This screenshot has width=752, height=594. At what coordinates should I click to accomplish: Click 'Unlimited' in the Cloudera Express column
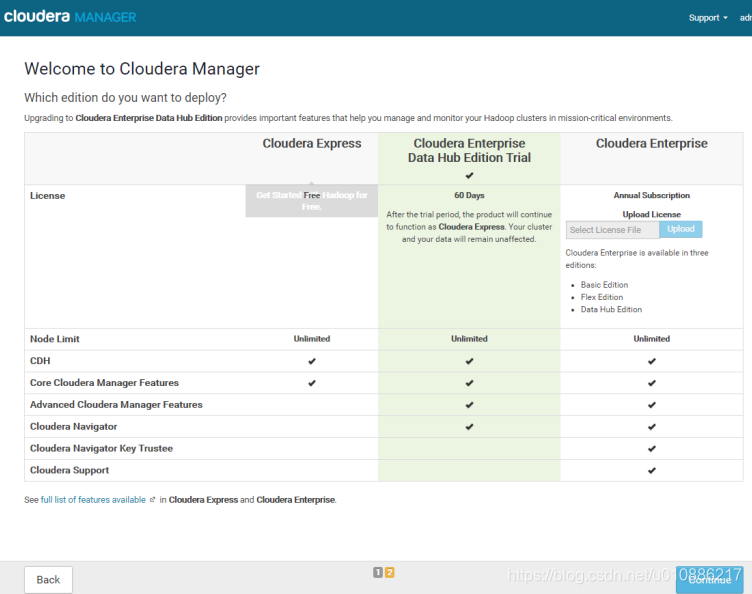point(312,338)
